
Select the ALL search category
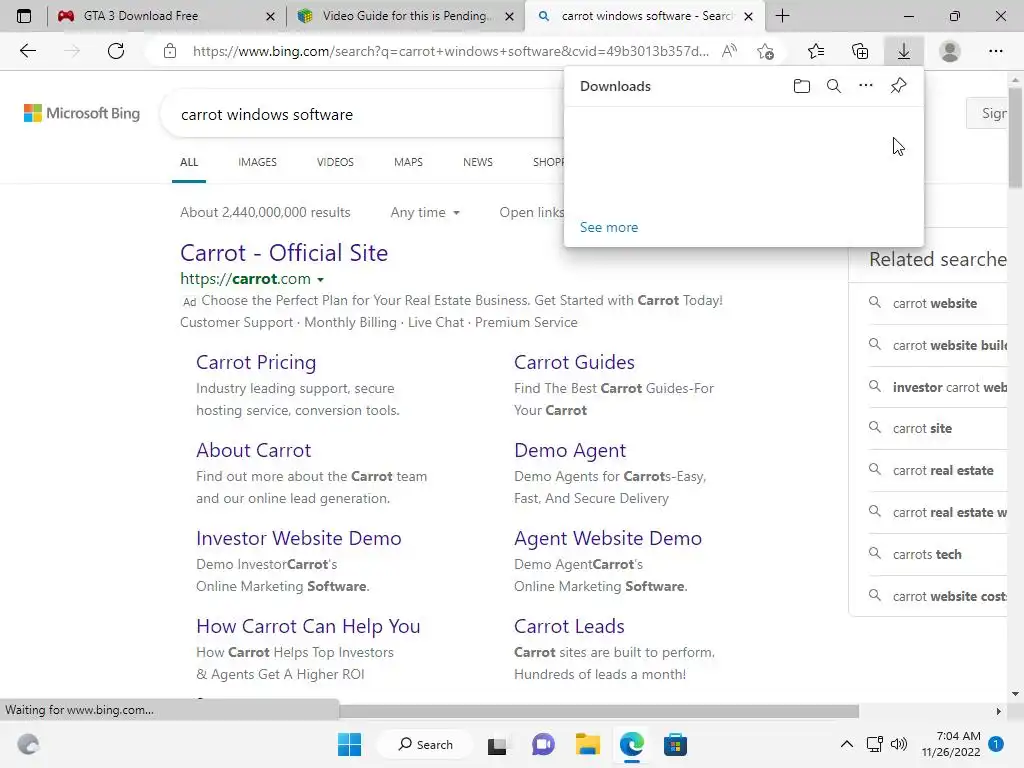pos(189,162)
